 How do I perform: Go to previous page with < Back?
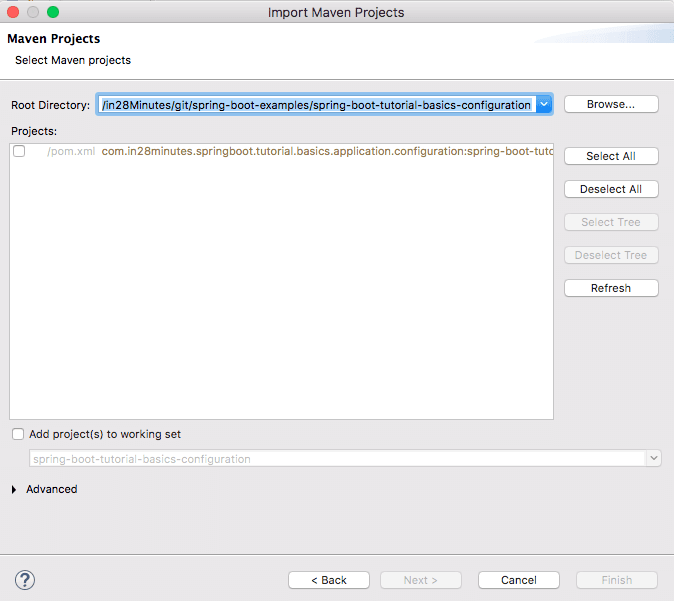coord(329,580)
